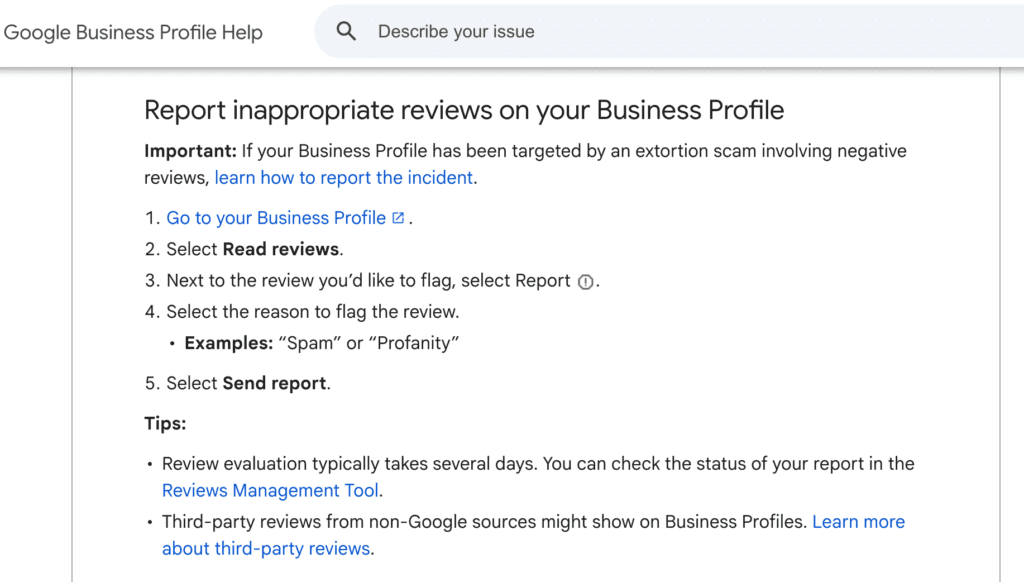Click the bold text 'Read reviews'

[281, 250]
